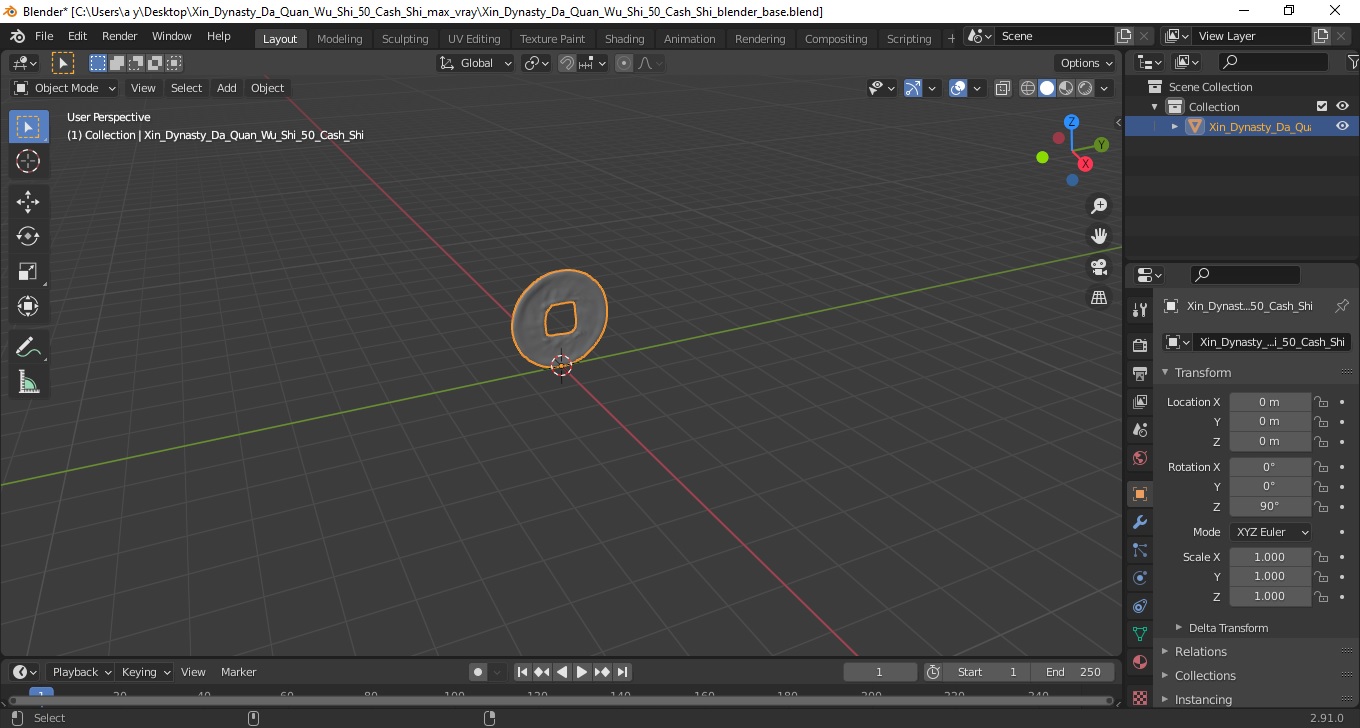Open the Scene properties tab
Screen dimensions: 1360x728
(x=1140, y=429)
